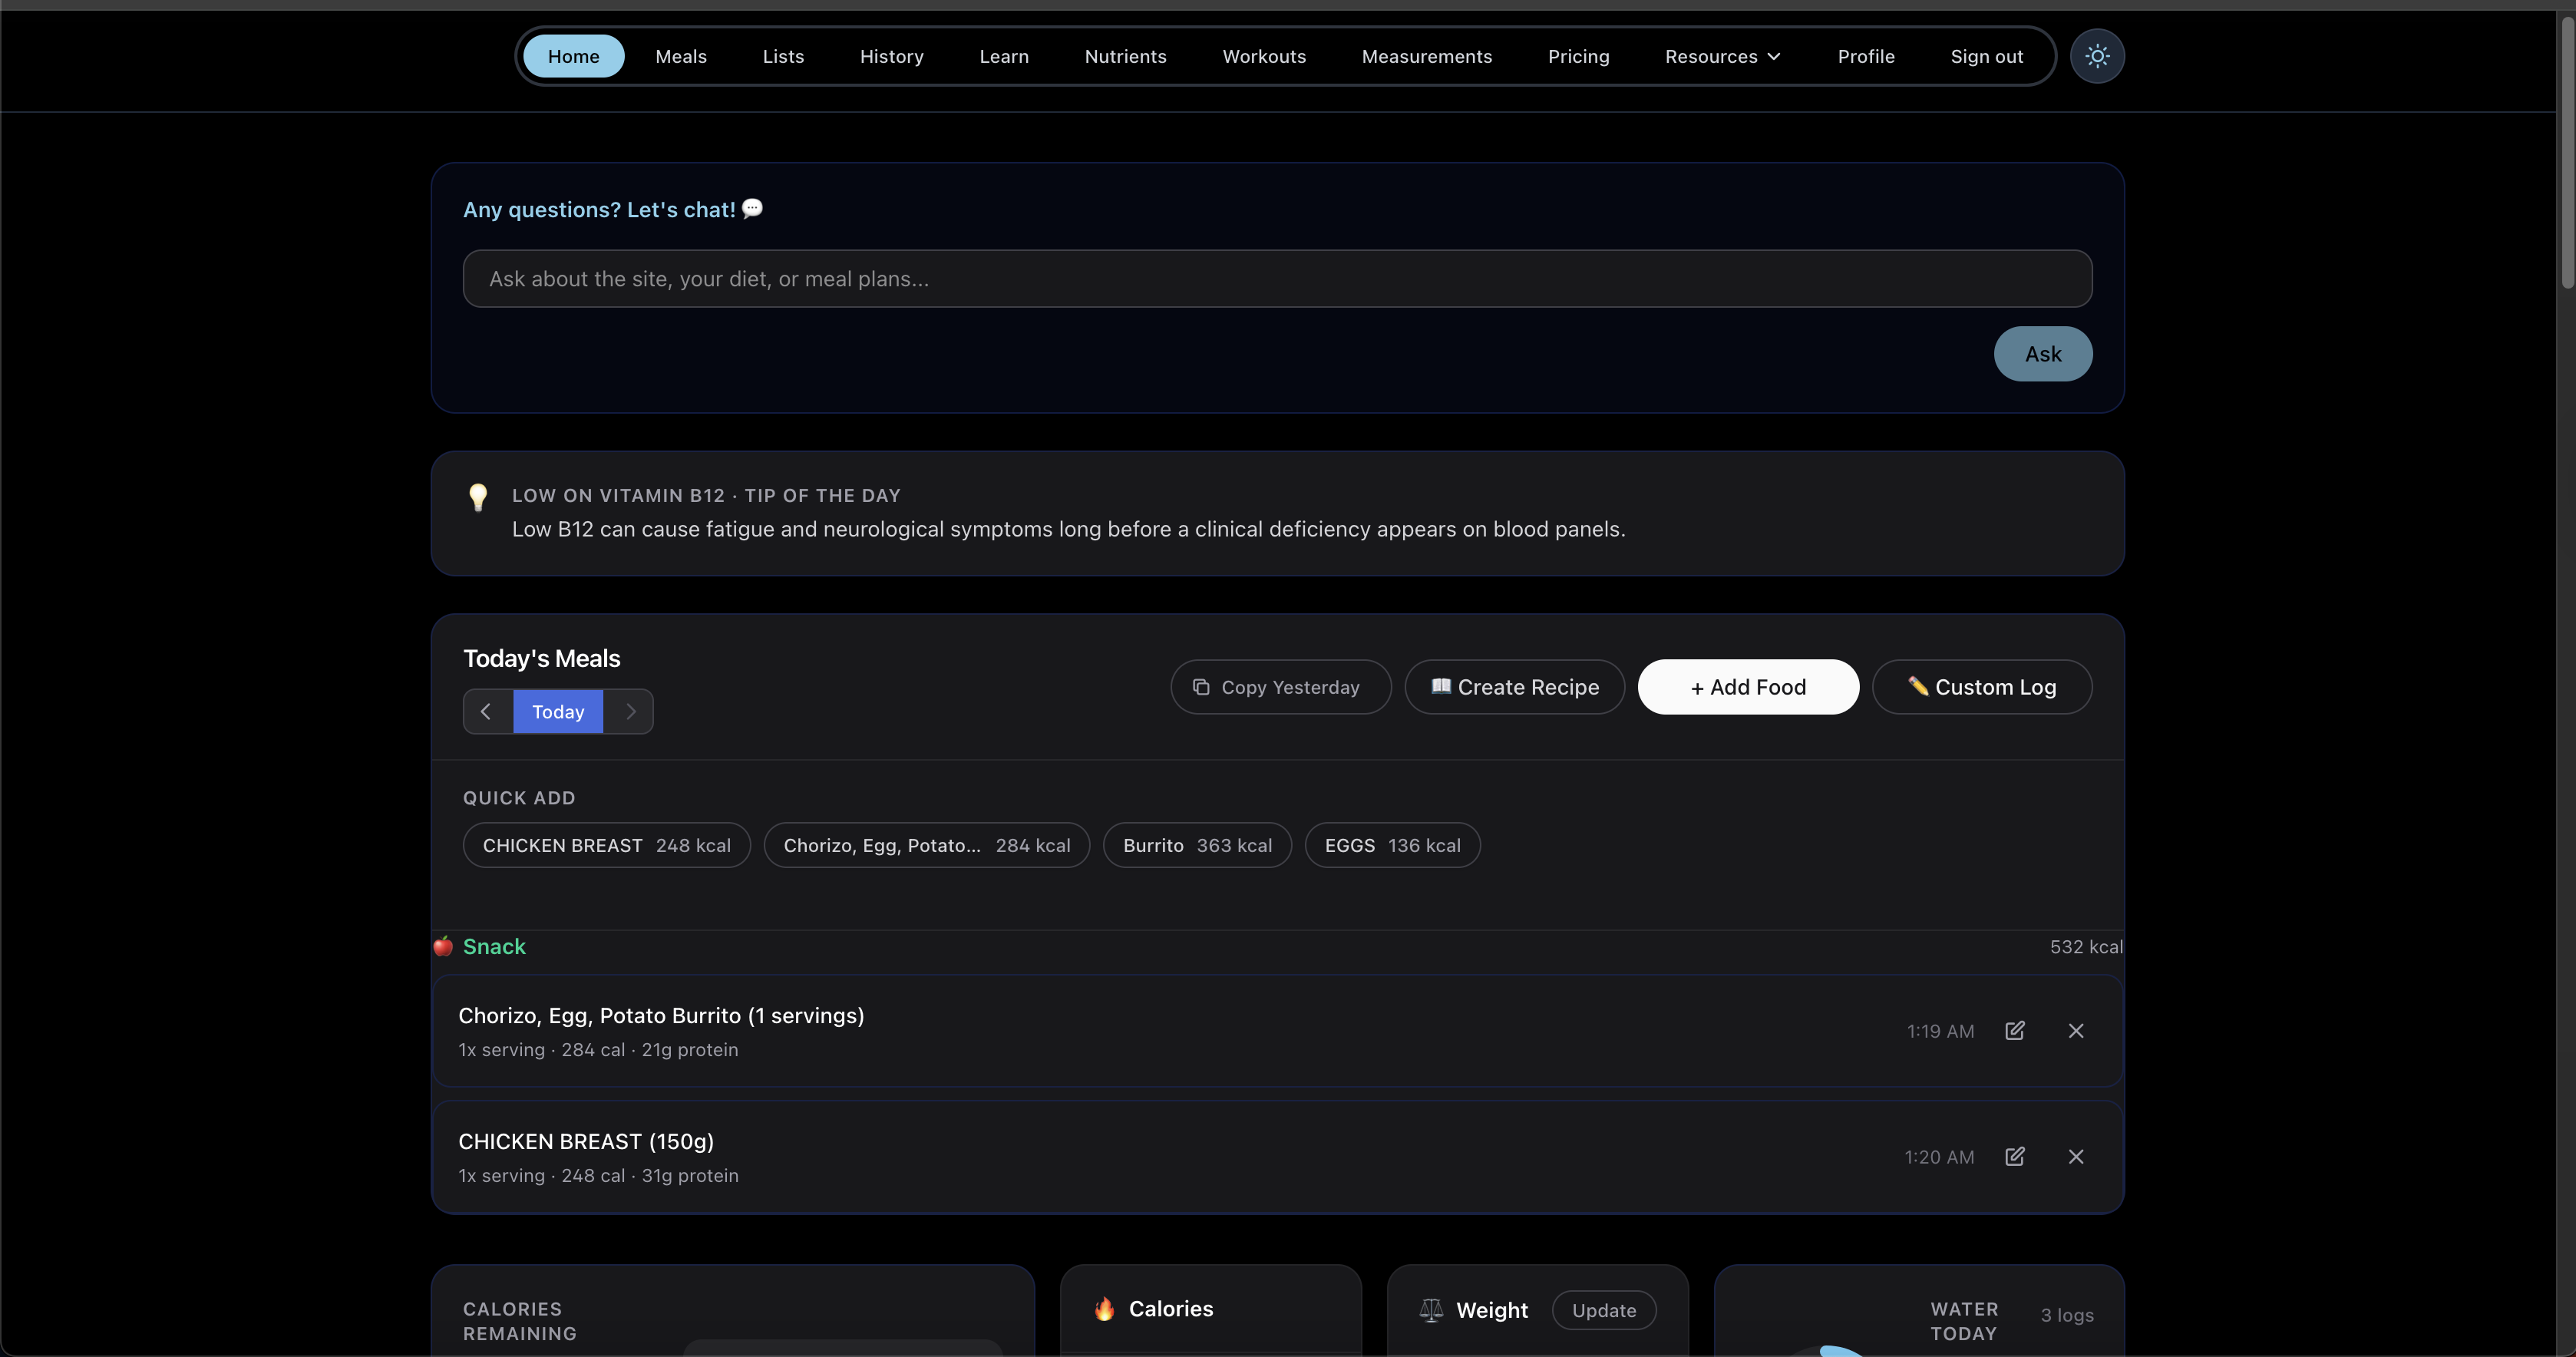This screenshot has height=1357, width=2576.
Task: Open the Nutrients tab
Action: click(1125, 56)
